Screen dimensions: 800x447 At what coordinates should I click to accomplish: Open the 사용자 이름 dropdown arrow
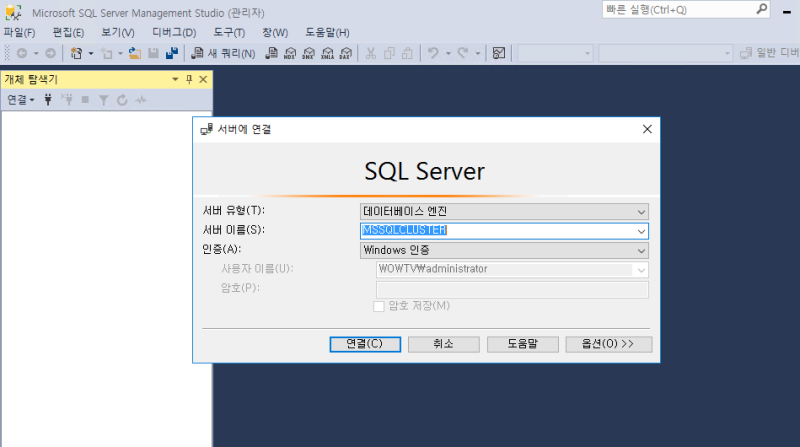[641, 269]
